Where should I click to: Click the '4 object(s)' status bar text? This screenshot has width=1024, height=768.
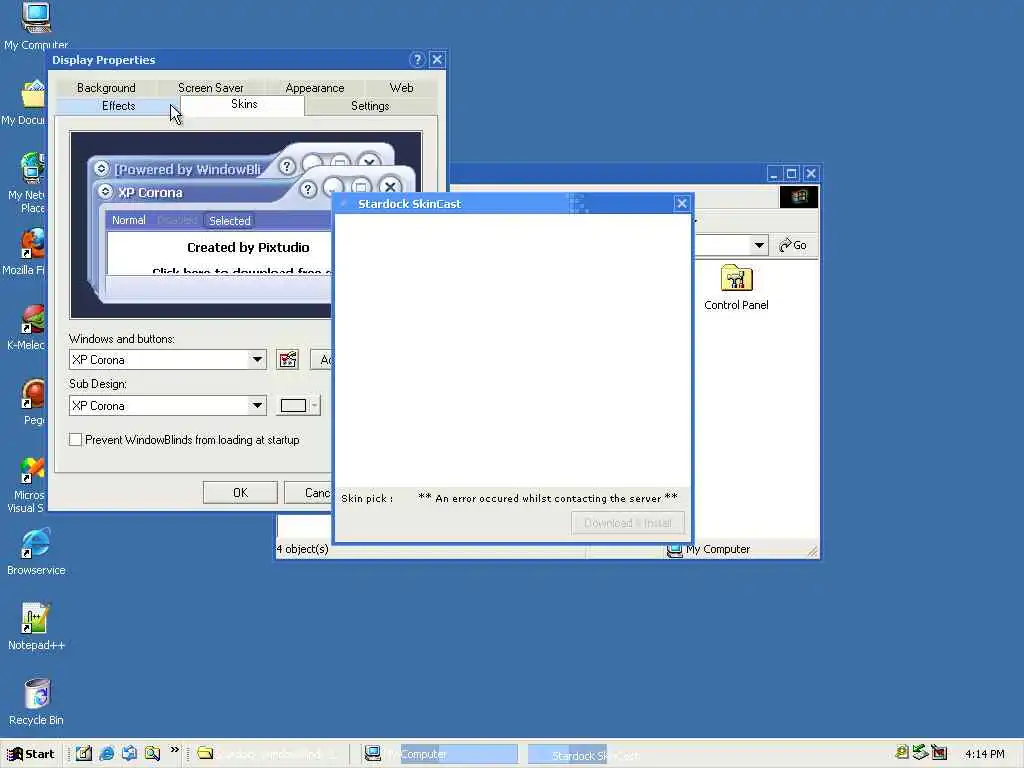pos(302,549)
